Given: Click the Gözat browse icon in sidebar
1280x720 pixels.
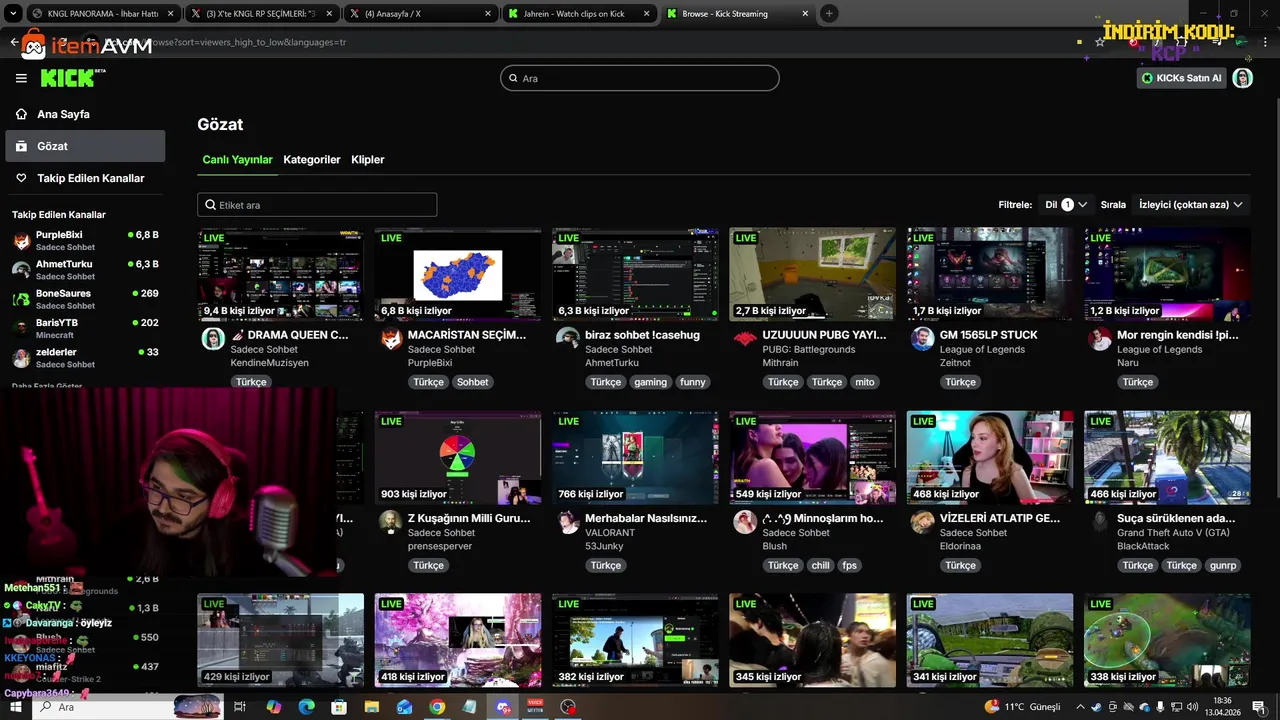Looking at the screenshot, I should [x=21, y=146].
